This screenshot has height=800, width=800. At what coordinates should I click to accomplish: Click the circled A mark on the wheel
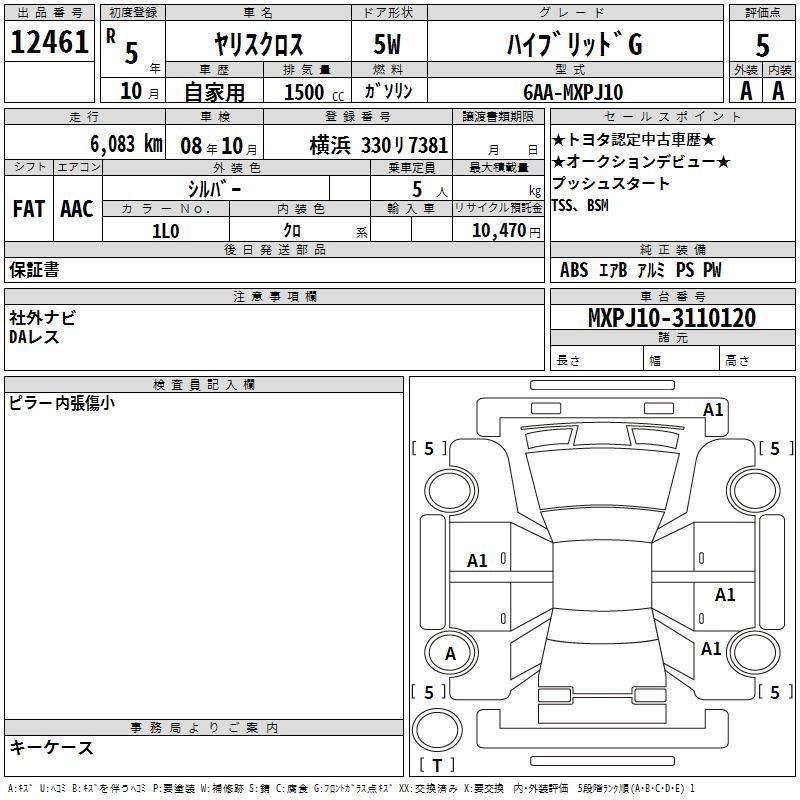(x=450, y=654)
